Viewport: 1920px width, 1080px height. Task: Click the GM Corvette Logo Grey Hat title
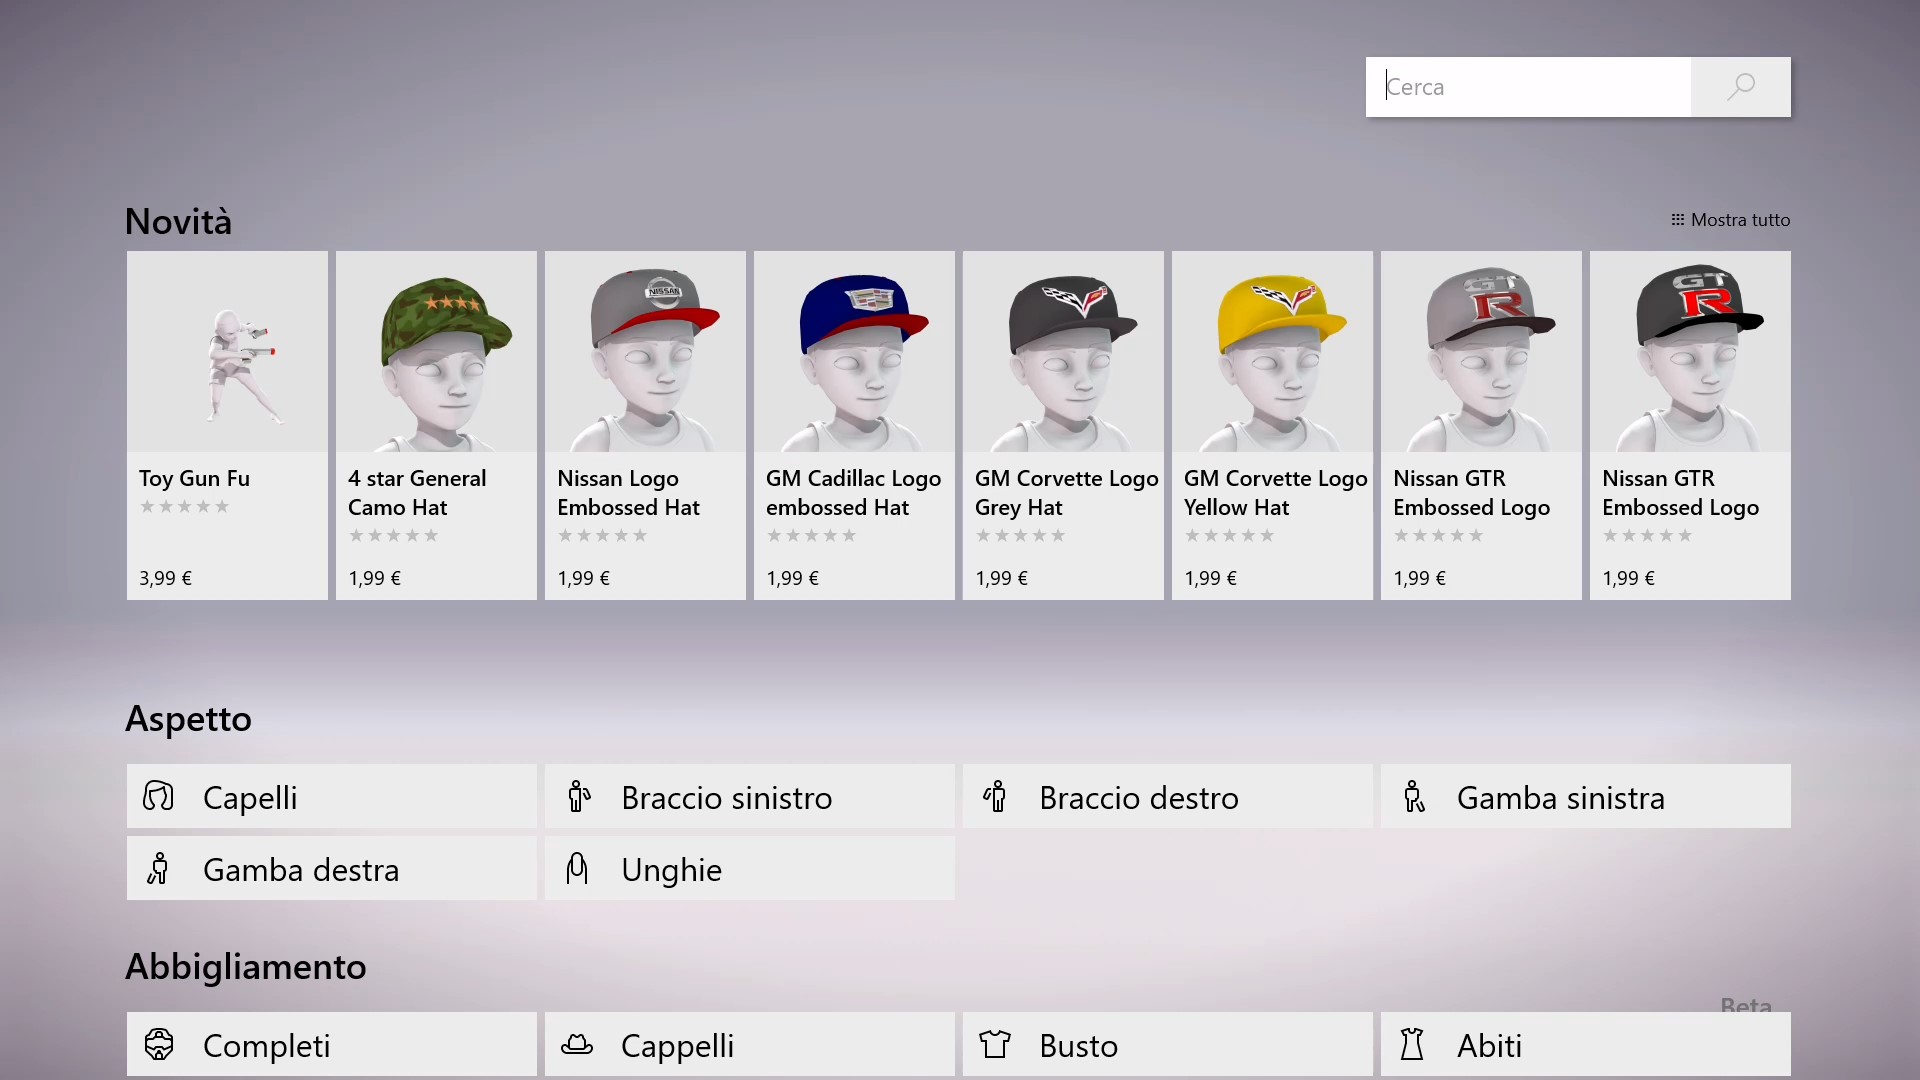point(1066,493)
